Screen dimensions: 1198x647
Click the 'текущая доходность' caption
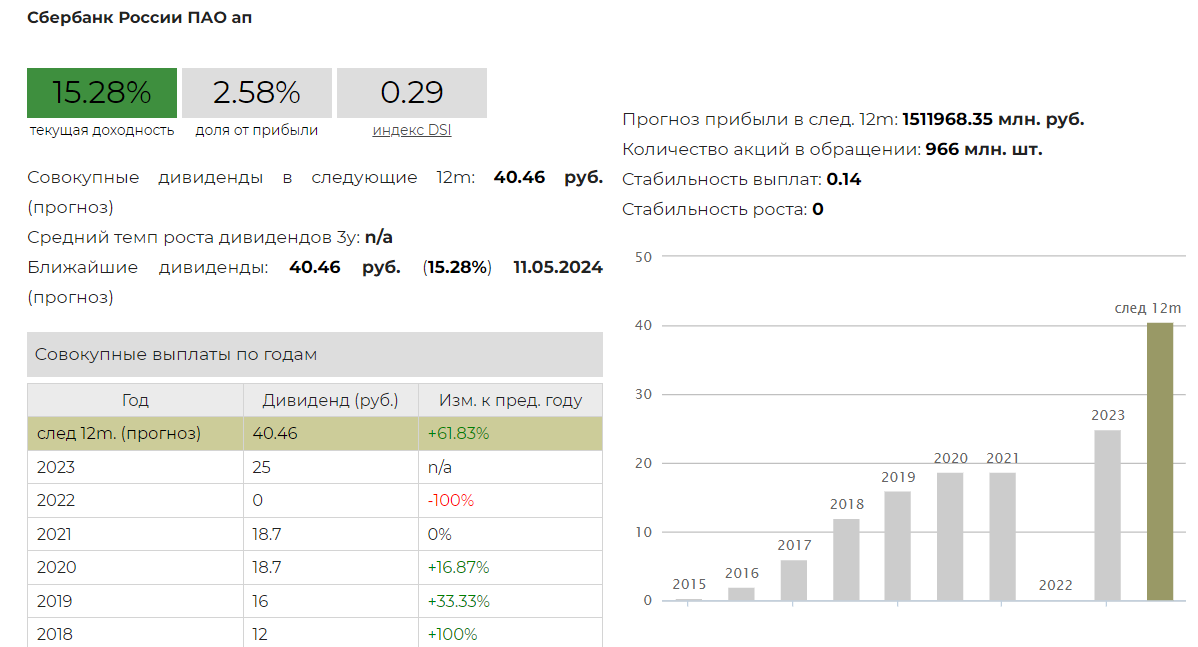click(102, 131)
